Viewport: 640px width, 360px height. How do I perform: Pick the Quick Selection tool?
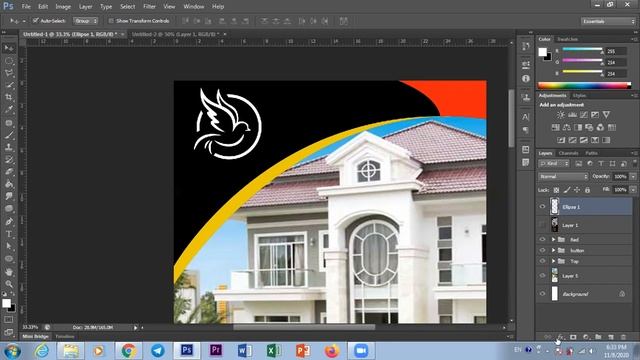(x=9, y=85)
